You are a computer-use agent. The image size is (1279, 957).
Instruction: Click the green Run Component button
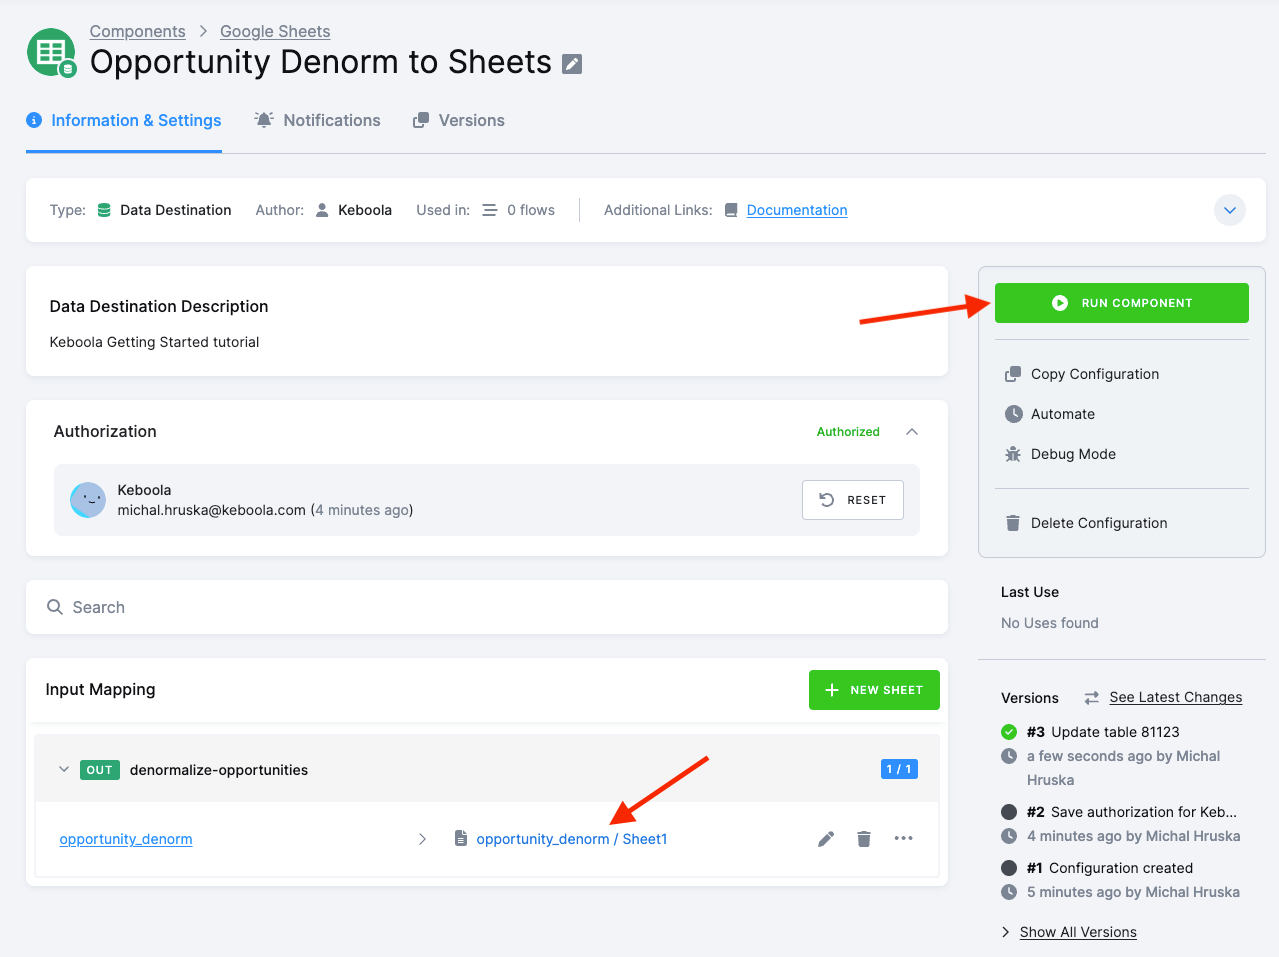[1122, 303]
